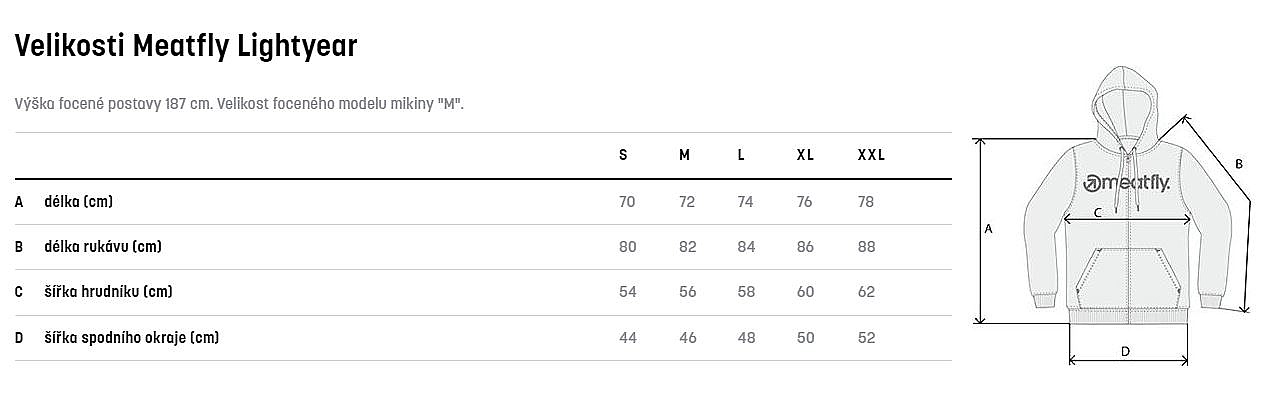Click the délka rukávu (cm) row label

(x=103, y=247)
